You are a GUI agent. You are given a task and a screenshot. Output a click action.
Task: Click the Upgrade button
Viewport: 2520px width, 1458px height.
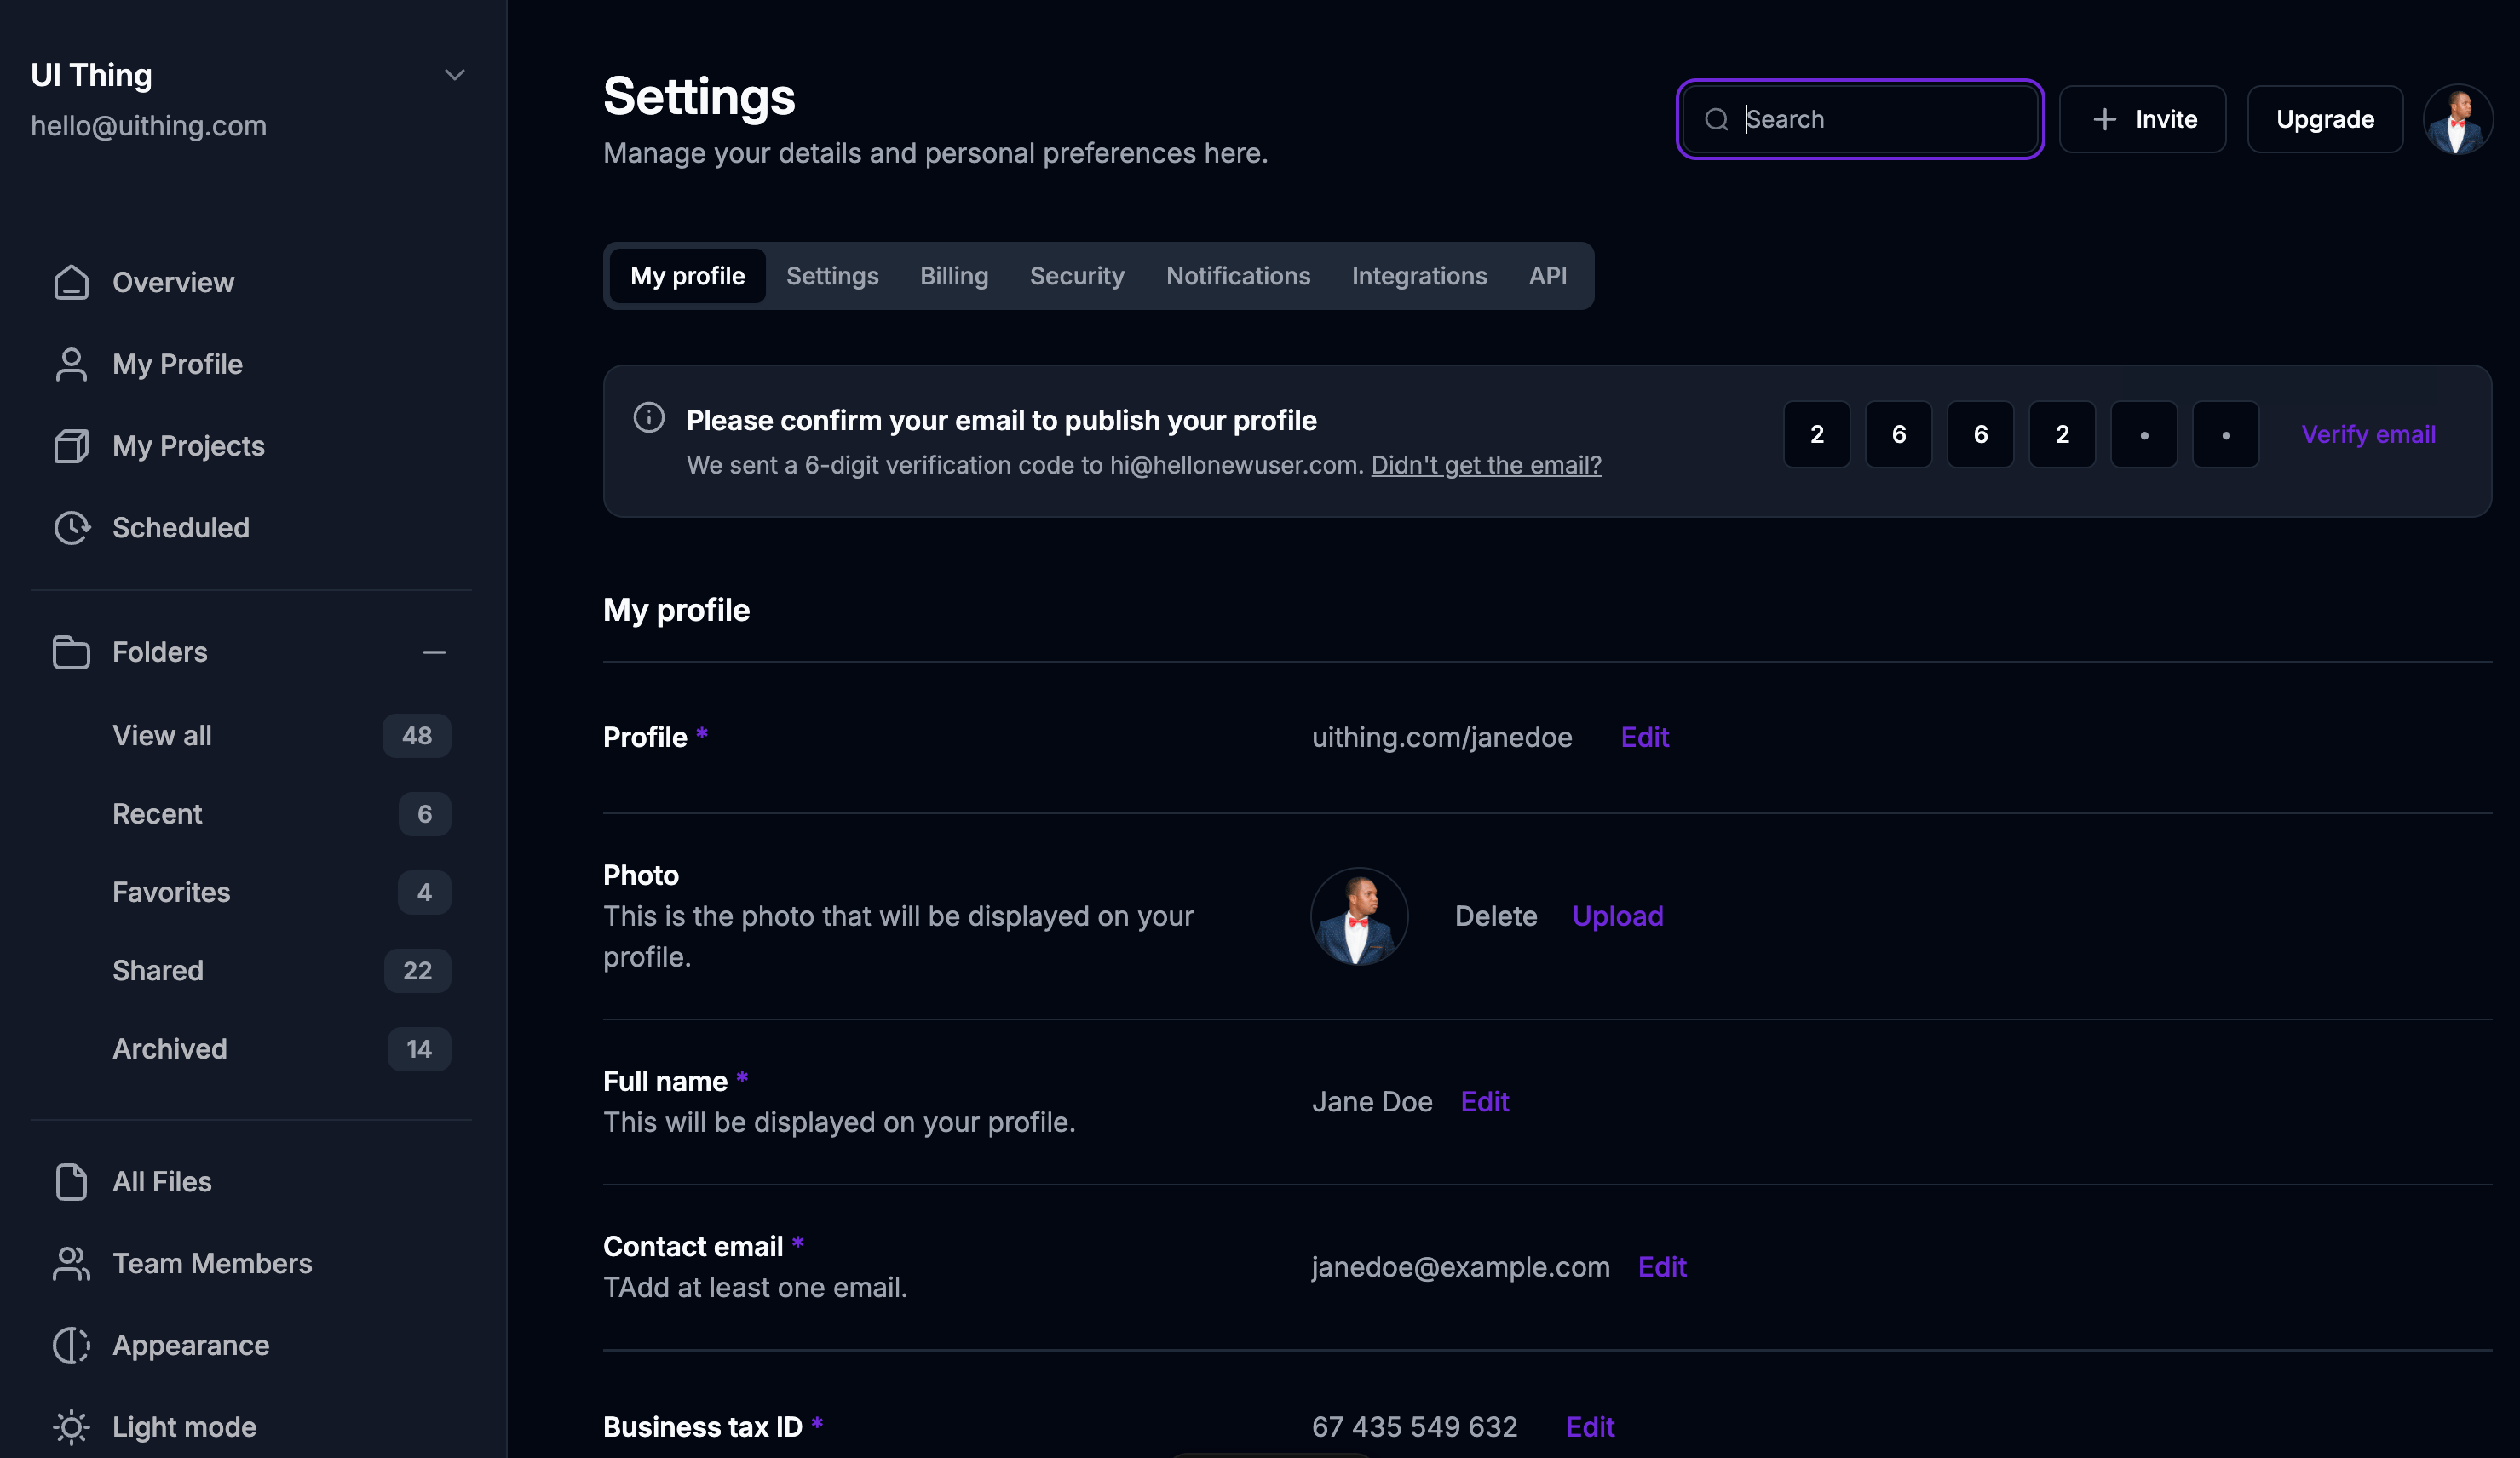(2324, 118)
